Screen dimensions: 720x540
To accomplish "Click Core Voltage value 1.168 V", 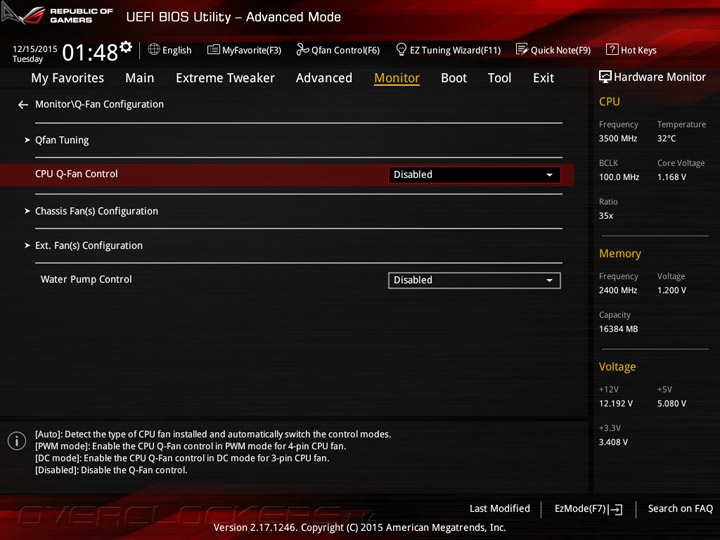I will click(671, 177).
